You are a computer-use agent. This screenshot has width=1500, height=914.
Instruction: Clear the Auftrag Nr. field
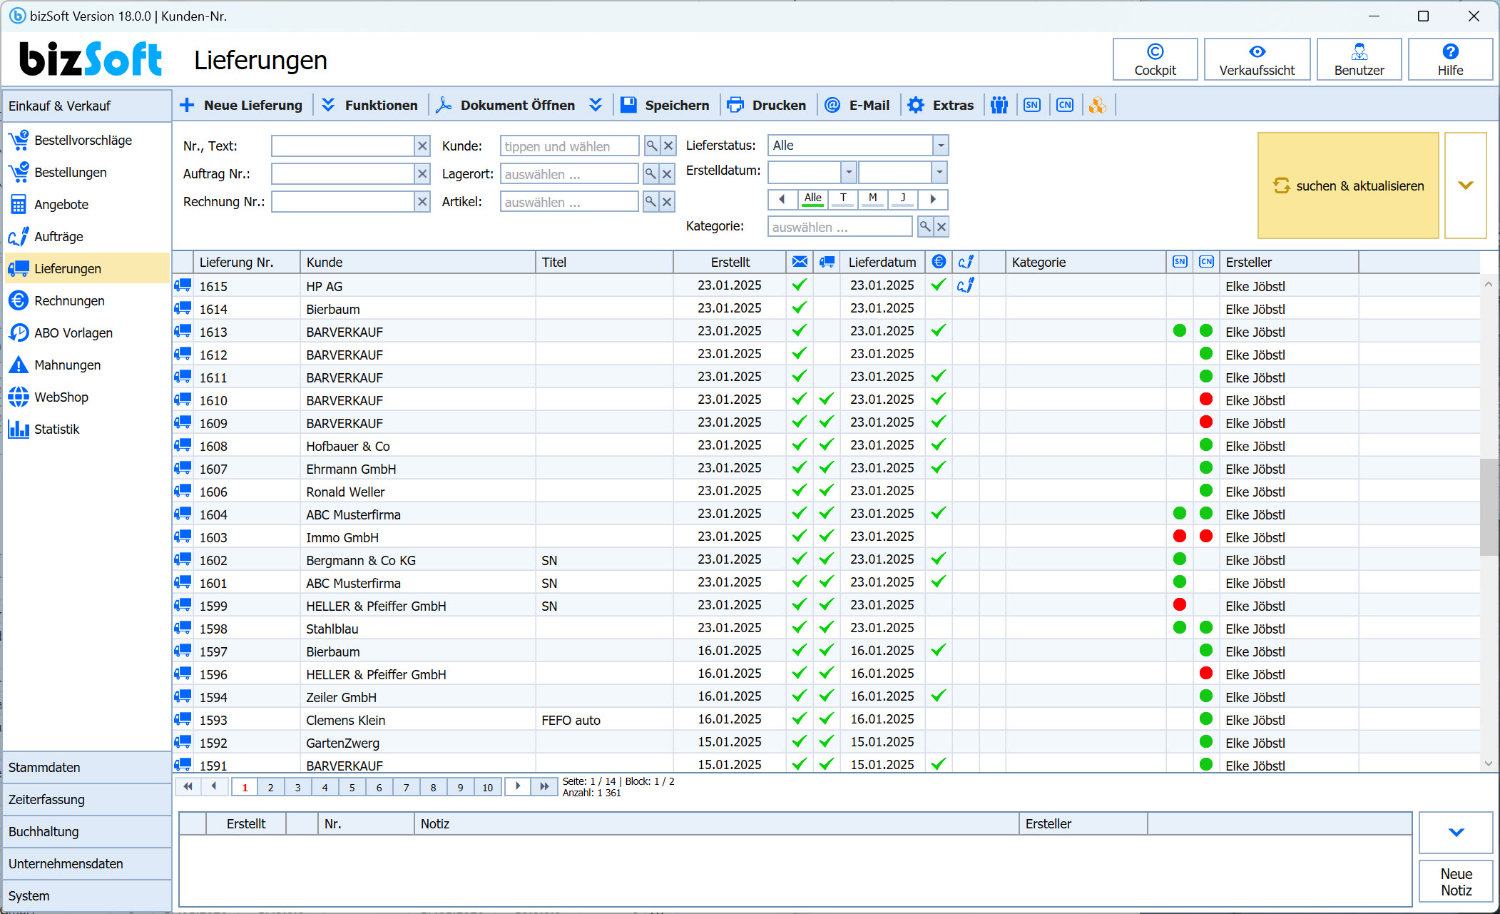click(x=423, y=174)
